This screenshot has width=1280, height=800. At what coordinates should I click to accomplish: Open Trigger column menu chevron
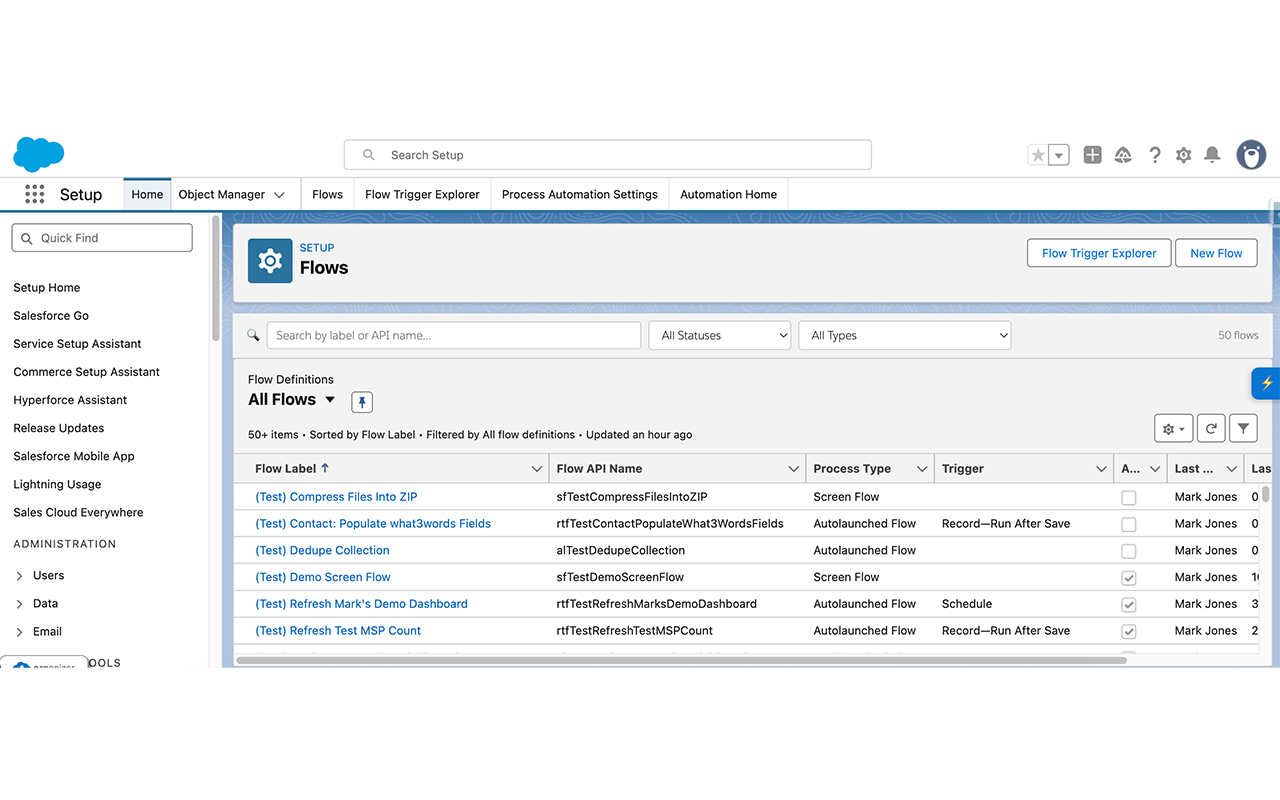coord(1101,469)
